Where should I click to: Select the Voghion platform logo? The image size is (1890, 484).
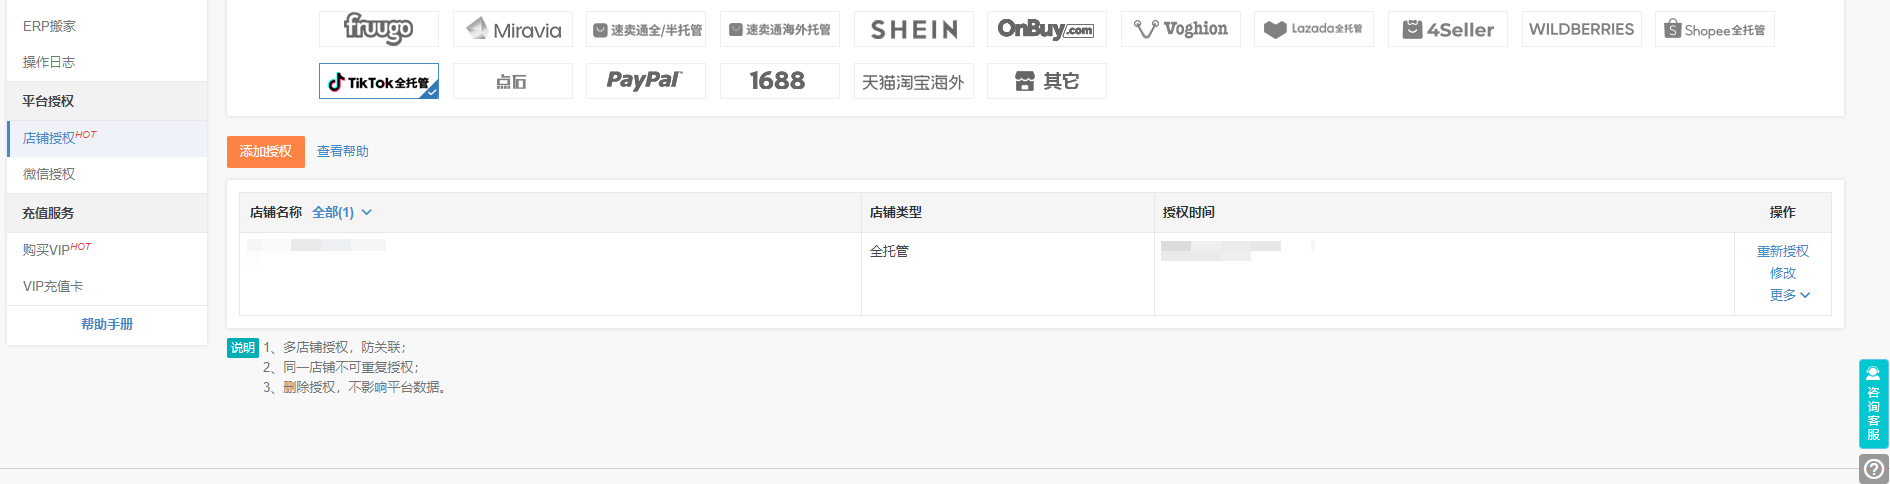tap(1181, 29)
